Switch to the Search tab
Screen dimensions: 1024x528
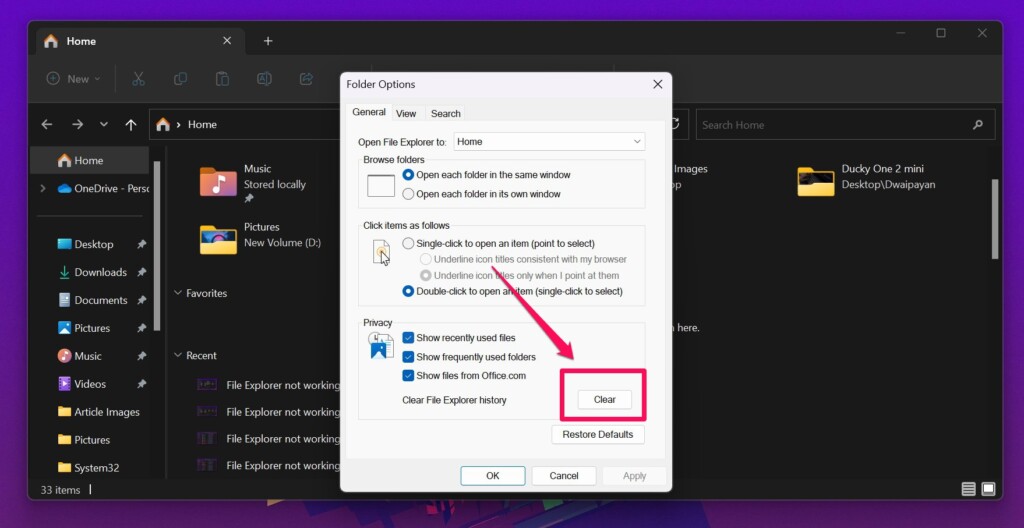point(445,114)
